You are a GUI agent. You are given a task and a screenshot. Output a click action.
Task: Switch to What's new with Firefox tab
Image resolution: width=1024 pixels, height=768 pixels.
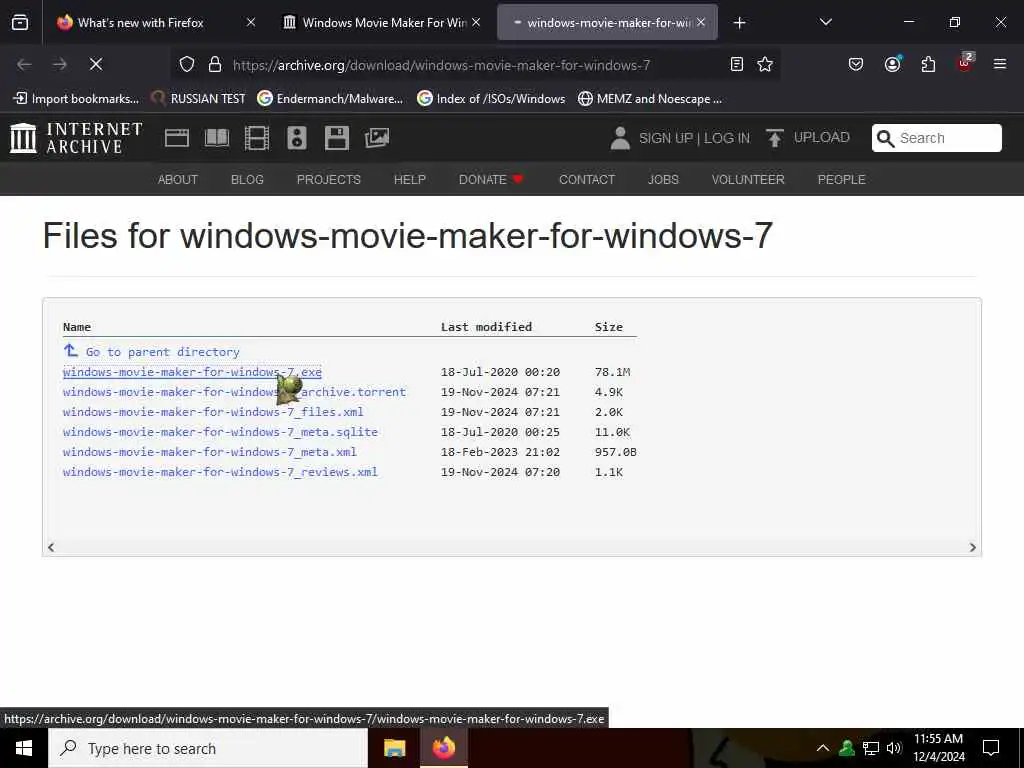coord(140,23)
